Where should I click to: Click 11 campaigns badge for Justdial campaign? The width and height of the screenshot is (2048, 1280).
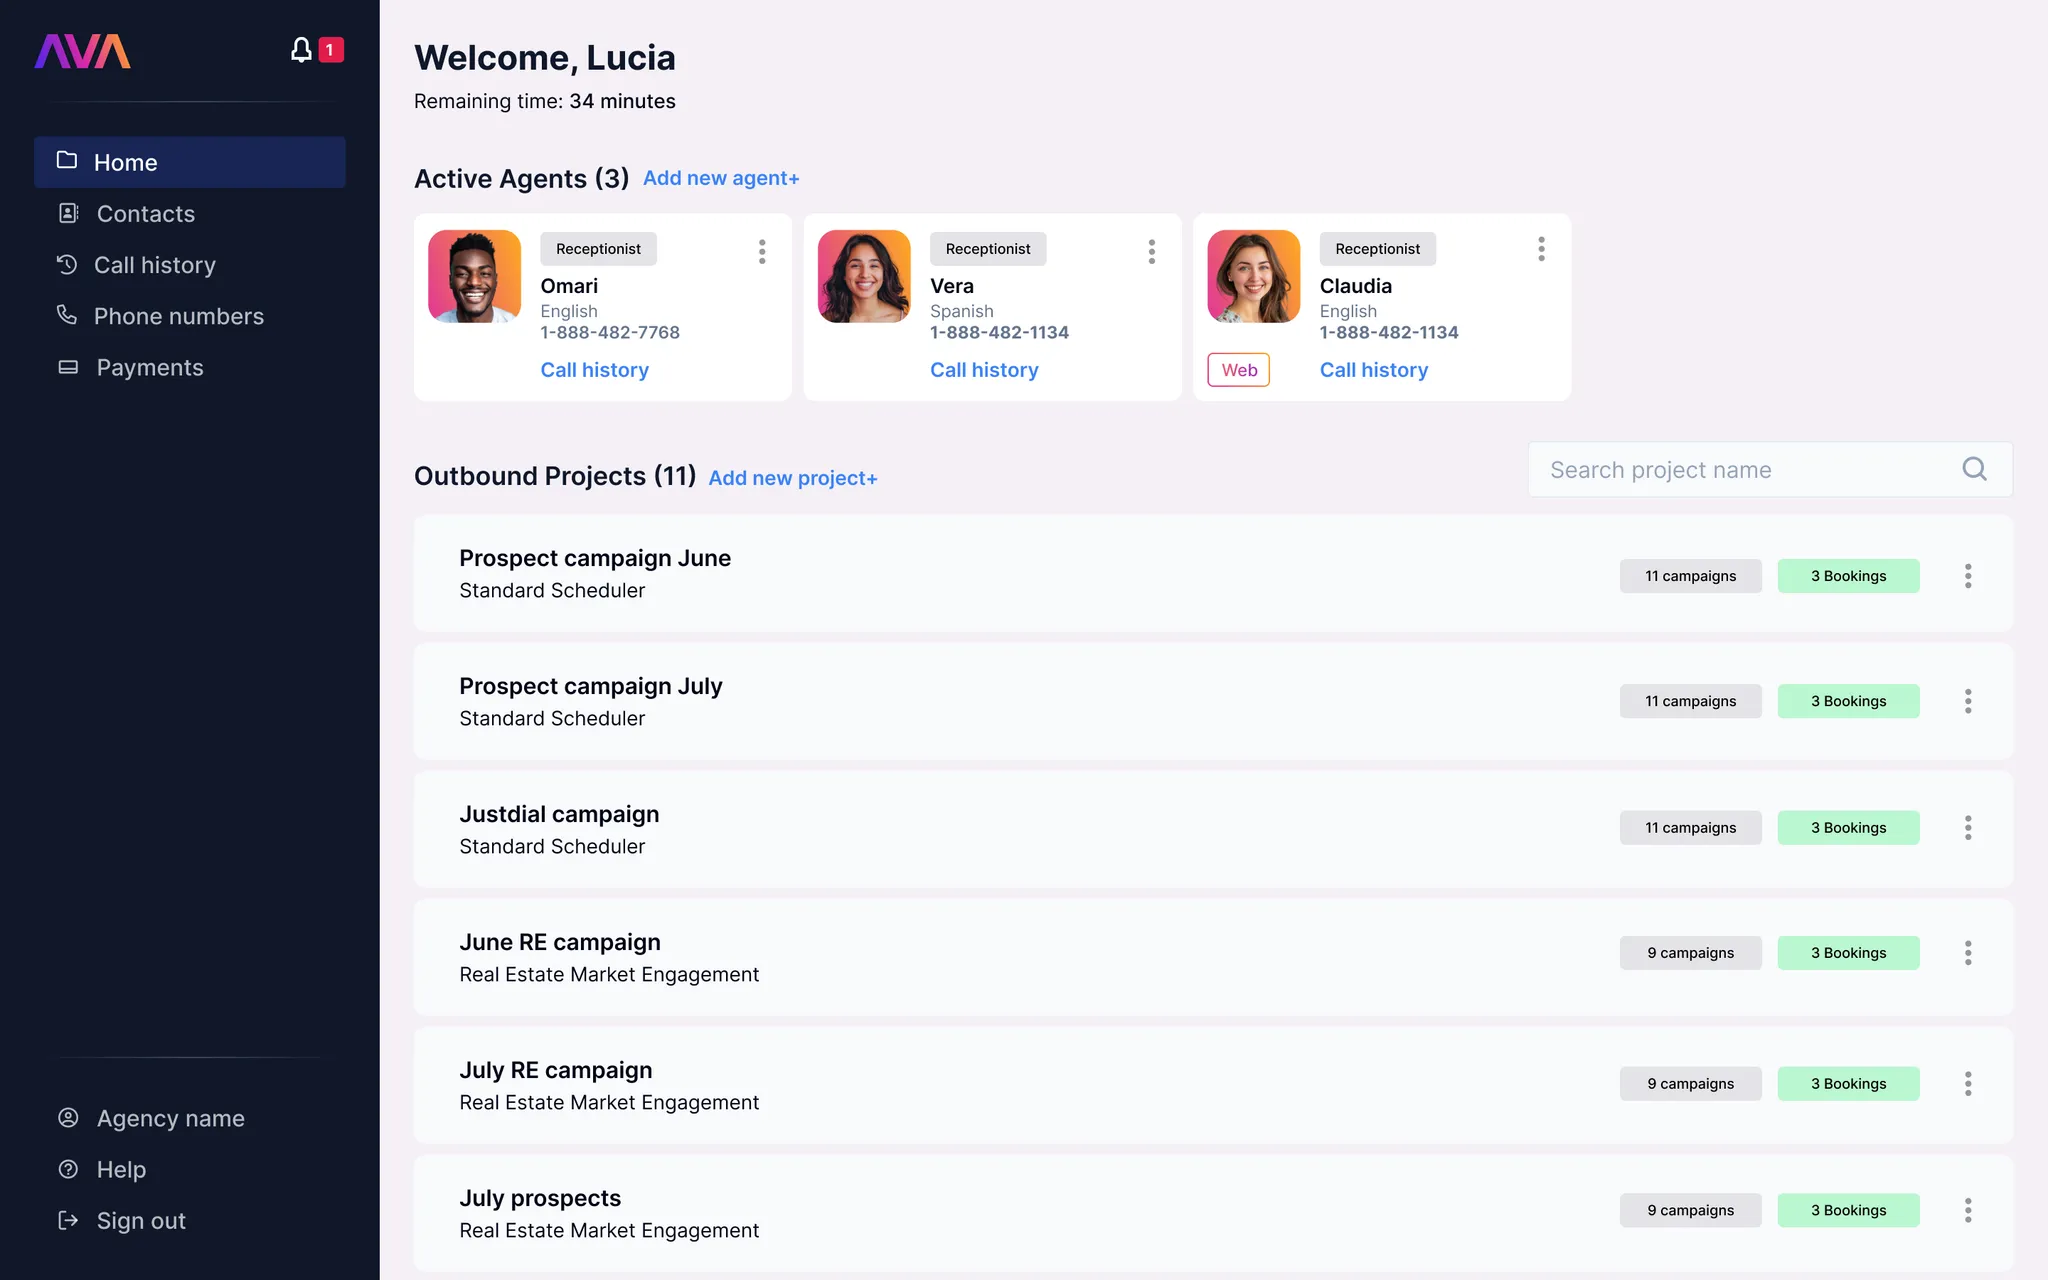click(1691, 828)
